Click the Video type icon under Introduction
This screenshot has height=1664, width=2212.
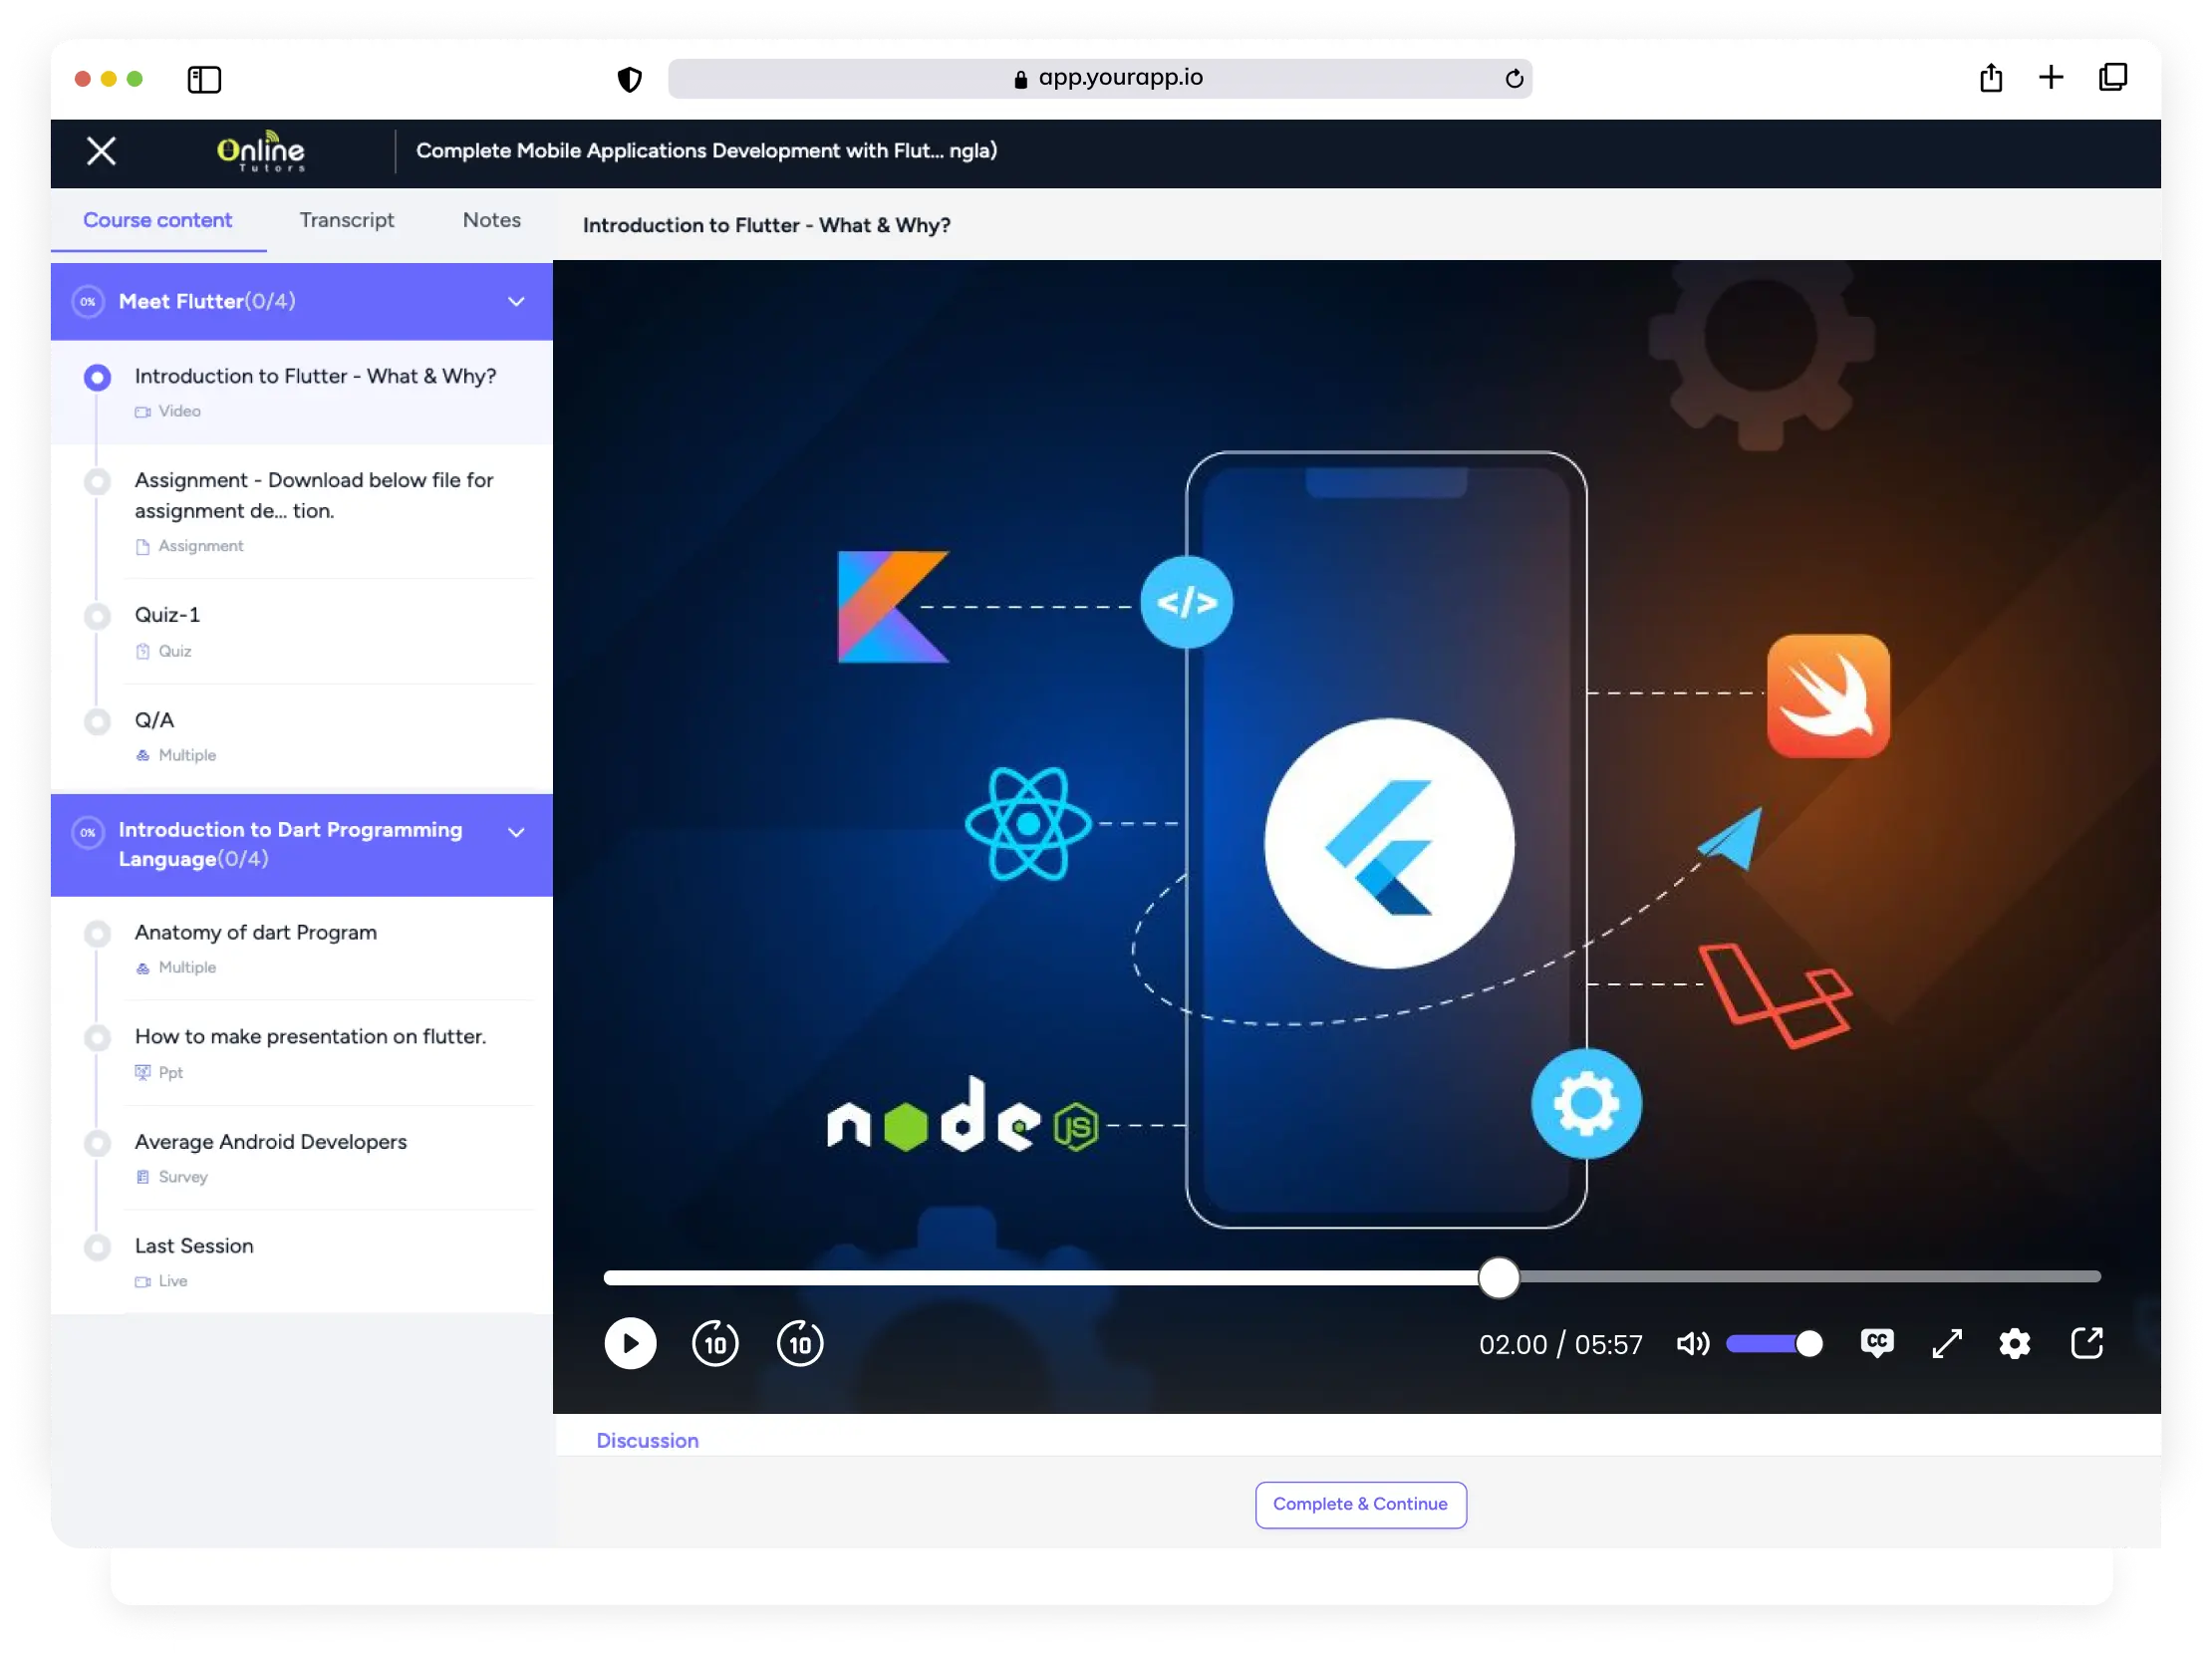[x=142, y=411]
